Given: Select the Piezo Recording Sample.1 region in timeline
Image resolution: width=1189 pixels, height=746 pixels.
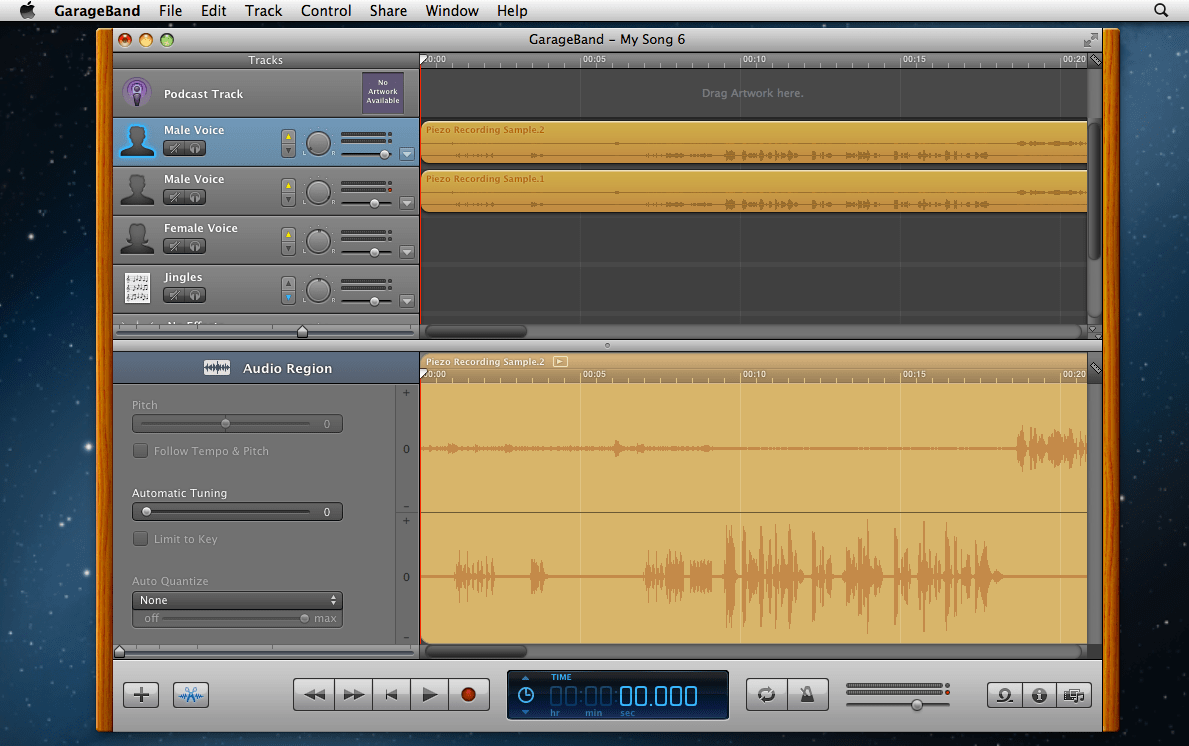Looking at the screenshot, I should point(754,191).
